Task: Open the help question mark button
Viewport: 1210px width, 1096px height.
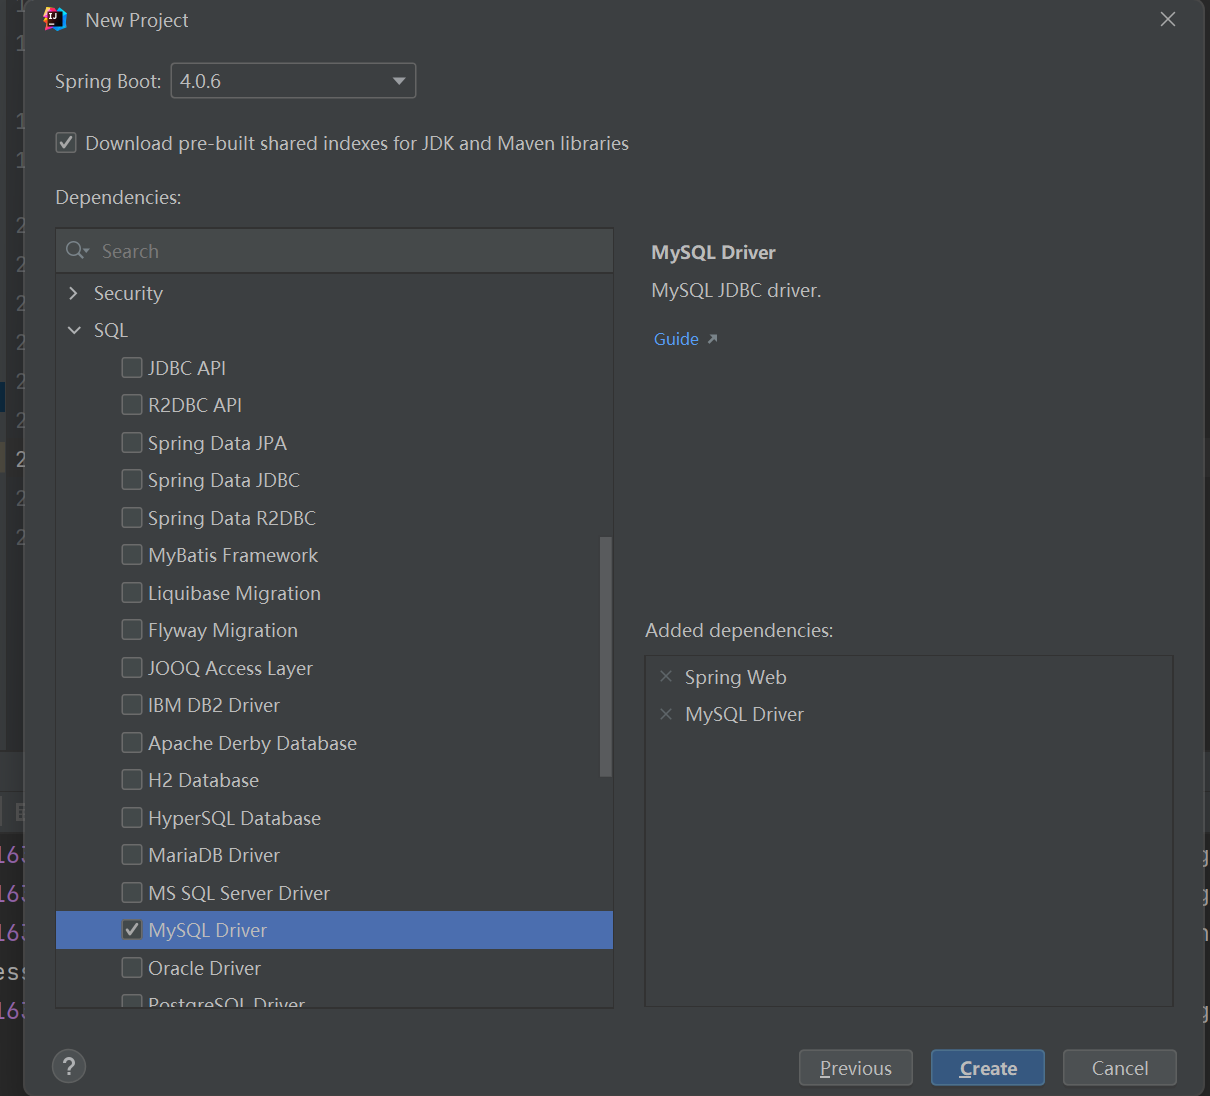Action: click(69, 1066)
